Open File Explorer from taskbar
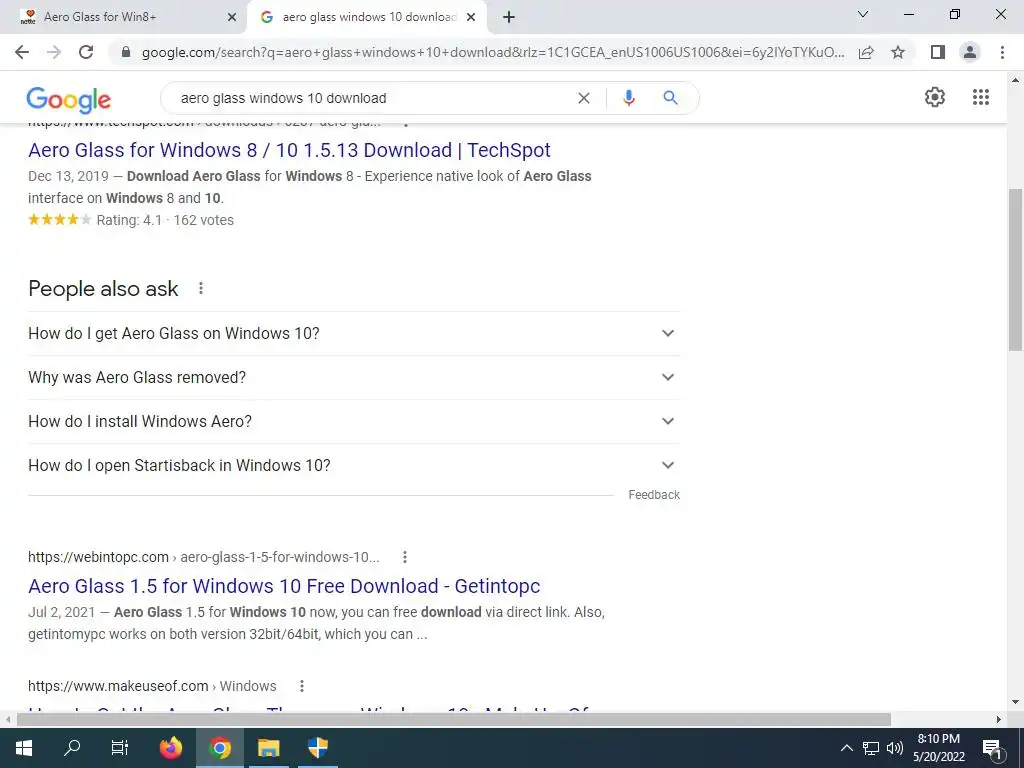This screenshot has height=768, width=1024. pyautogui.click(x=268, y=748)
